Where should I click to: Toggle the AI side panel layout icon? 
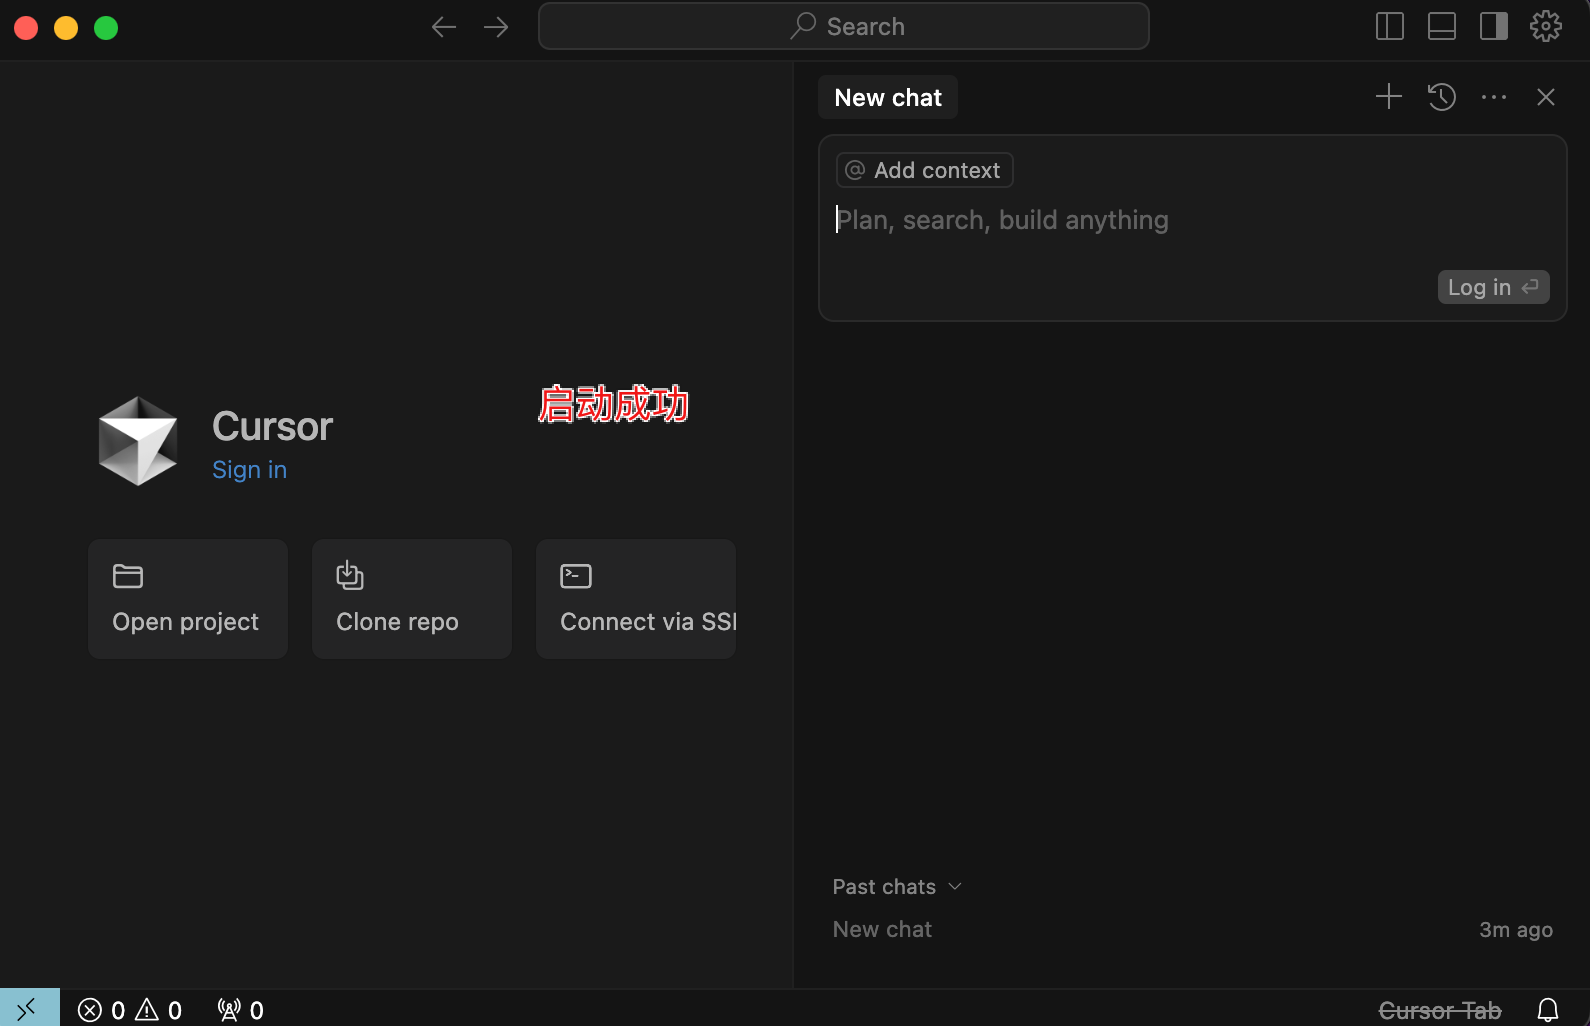point(1494,26)
